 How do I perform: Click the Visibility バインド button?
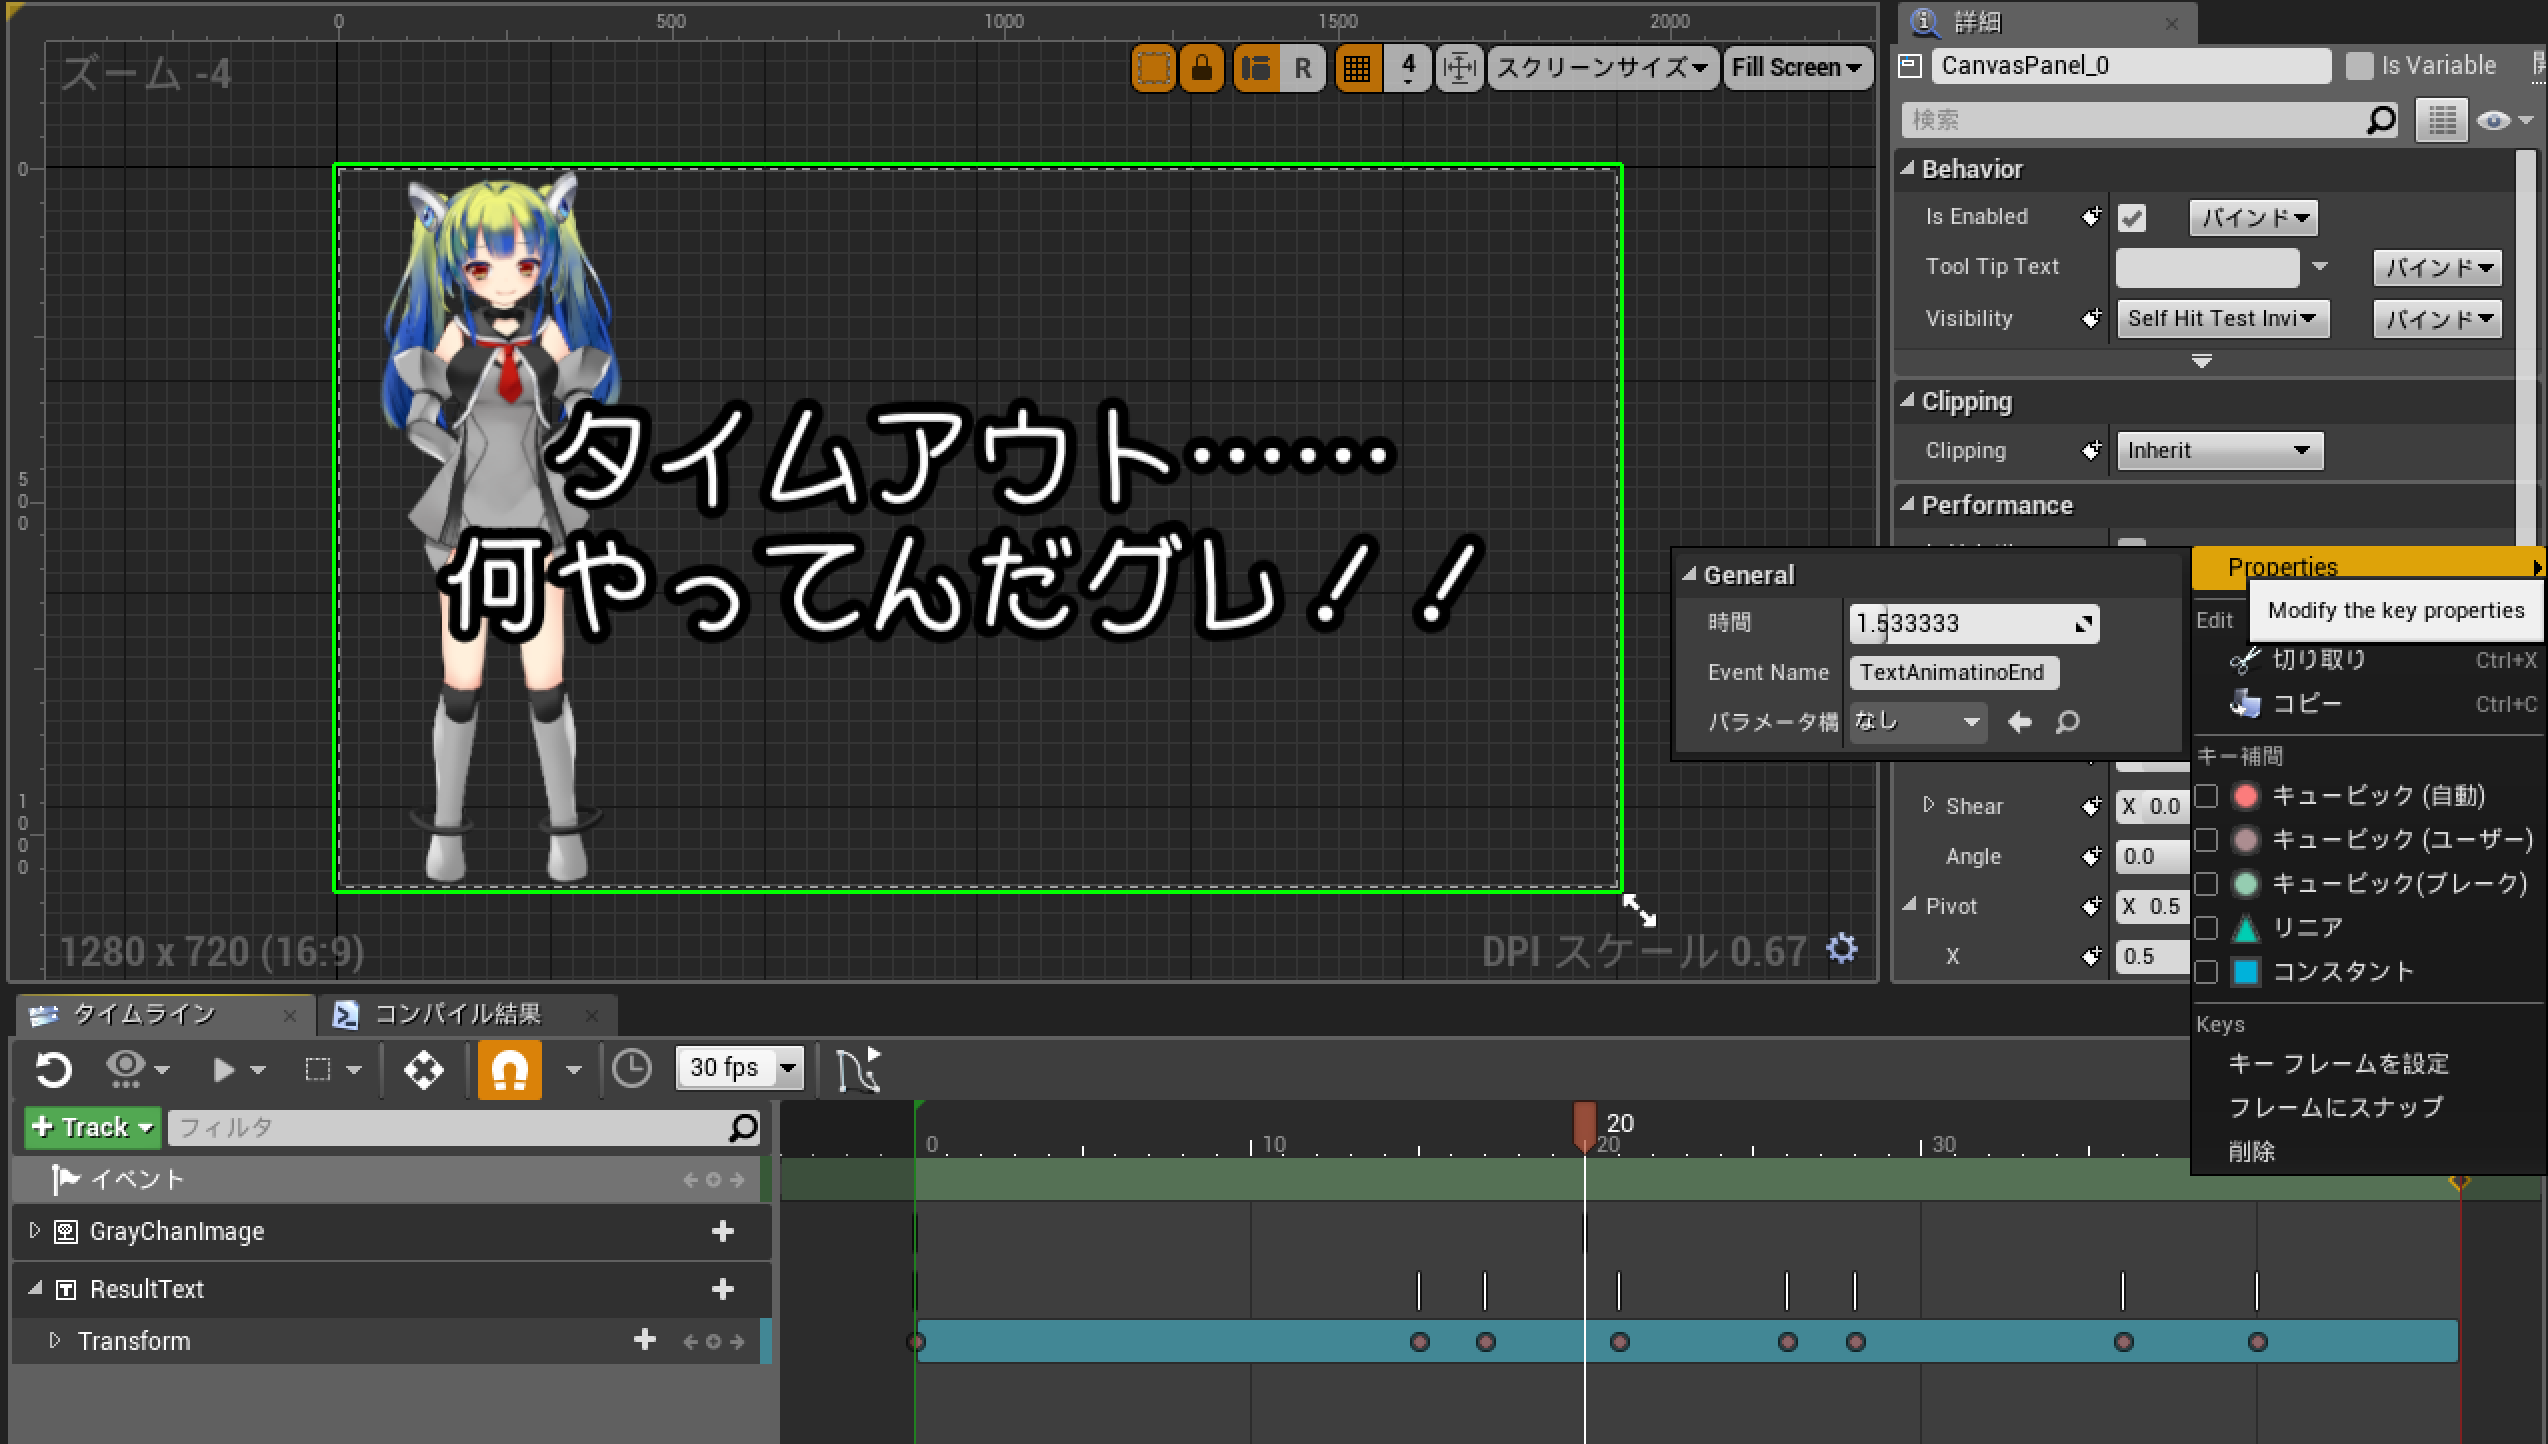tap(2437, 319)
